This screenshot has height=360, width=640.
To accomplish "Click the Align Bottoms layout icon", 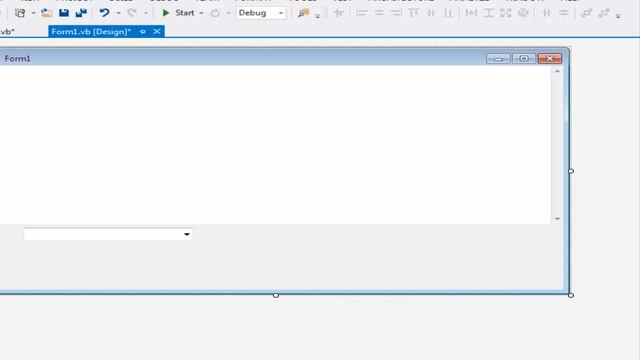I will tap(448, 13).
